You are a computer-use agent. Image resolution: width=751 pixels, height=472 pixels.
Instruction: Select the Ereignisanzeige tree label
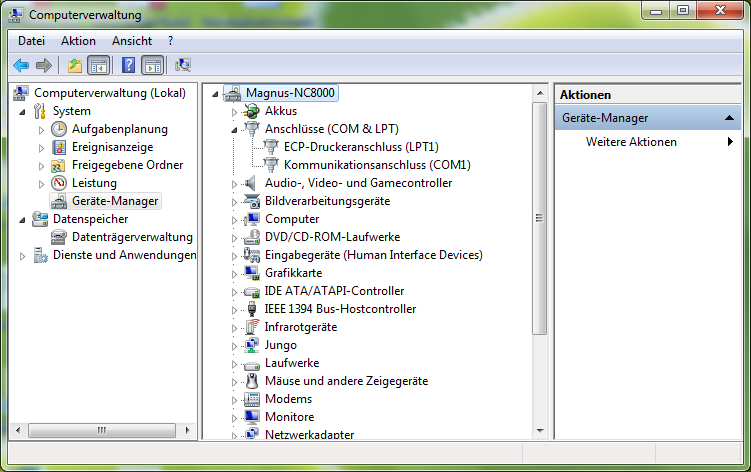(x=113, y=147)
